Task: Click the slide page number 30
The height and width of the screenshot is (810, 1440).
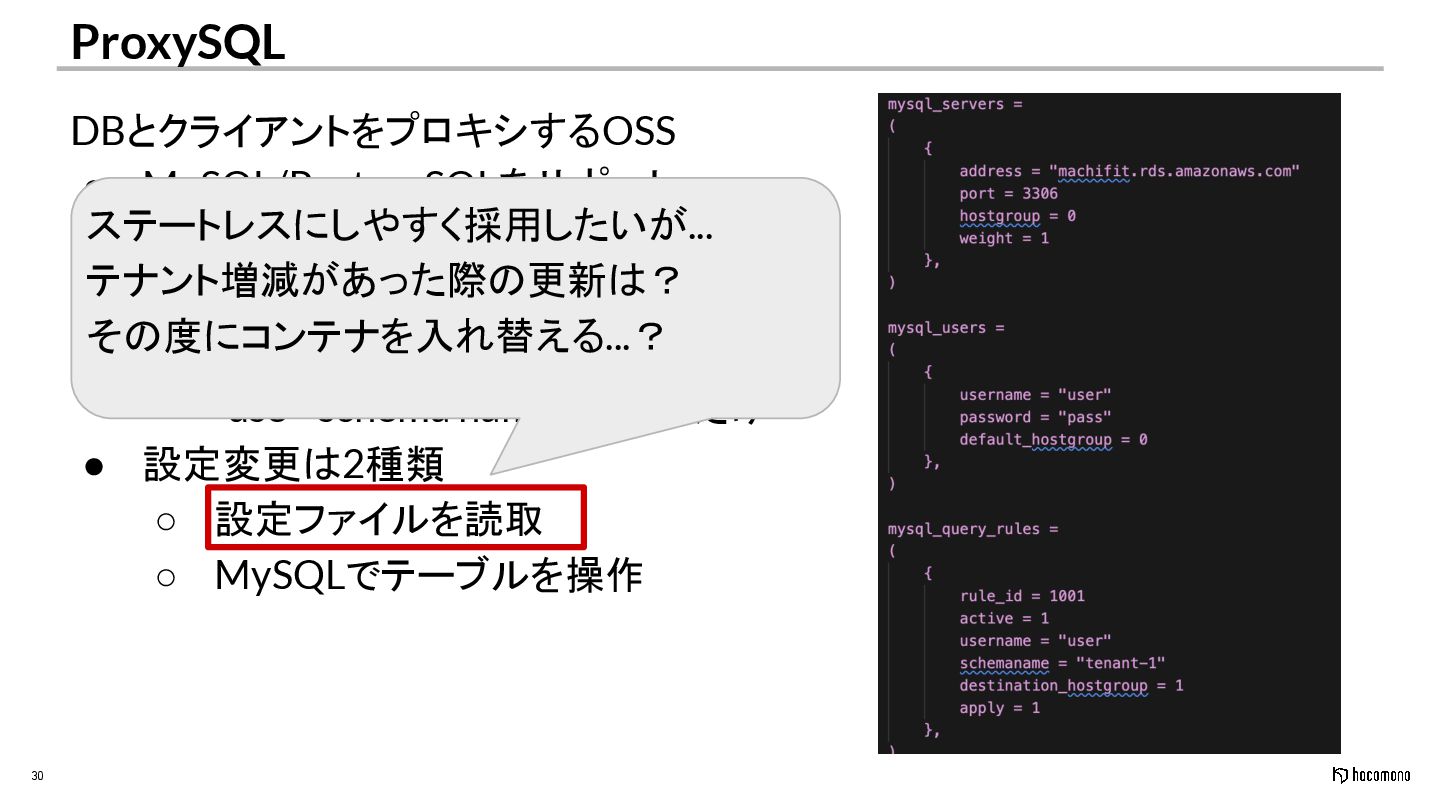Action: [38, 777]
